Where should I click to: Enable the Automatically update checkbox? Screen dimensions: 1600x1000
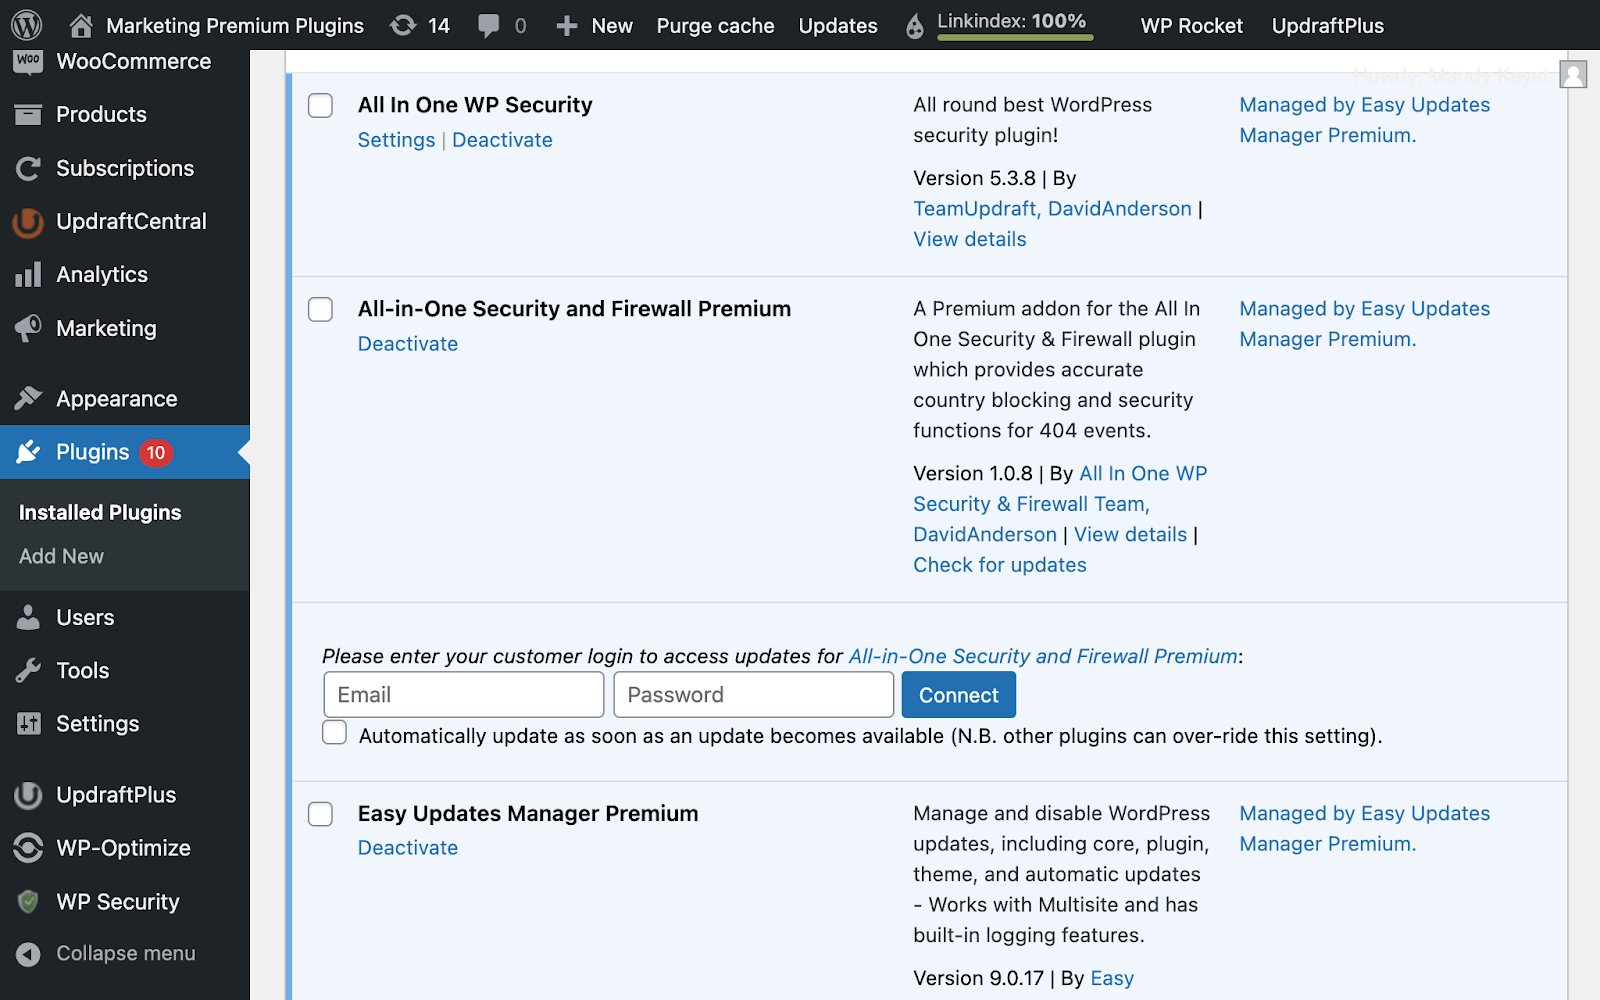click(334, 733)
